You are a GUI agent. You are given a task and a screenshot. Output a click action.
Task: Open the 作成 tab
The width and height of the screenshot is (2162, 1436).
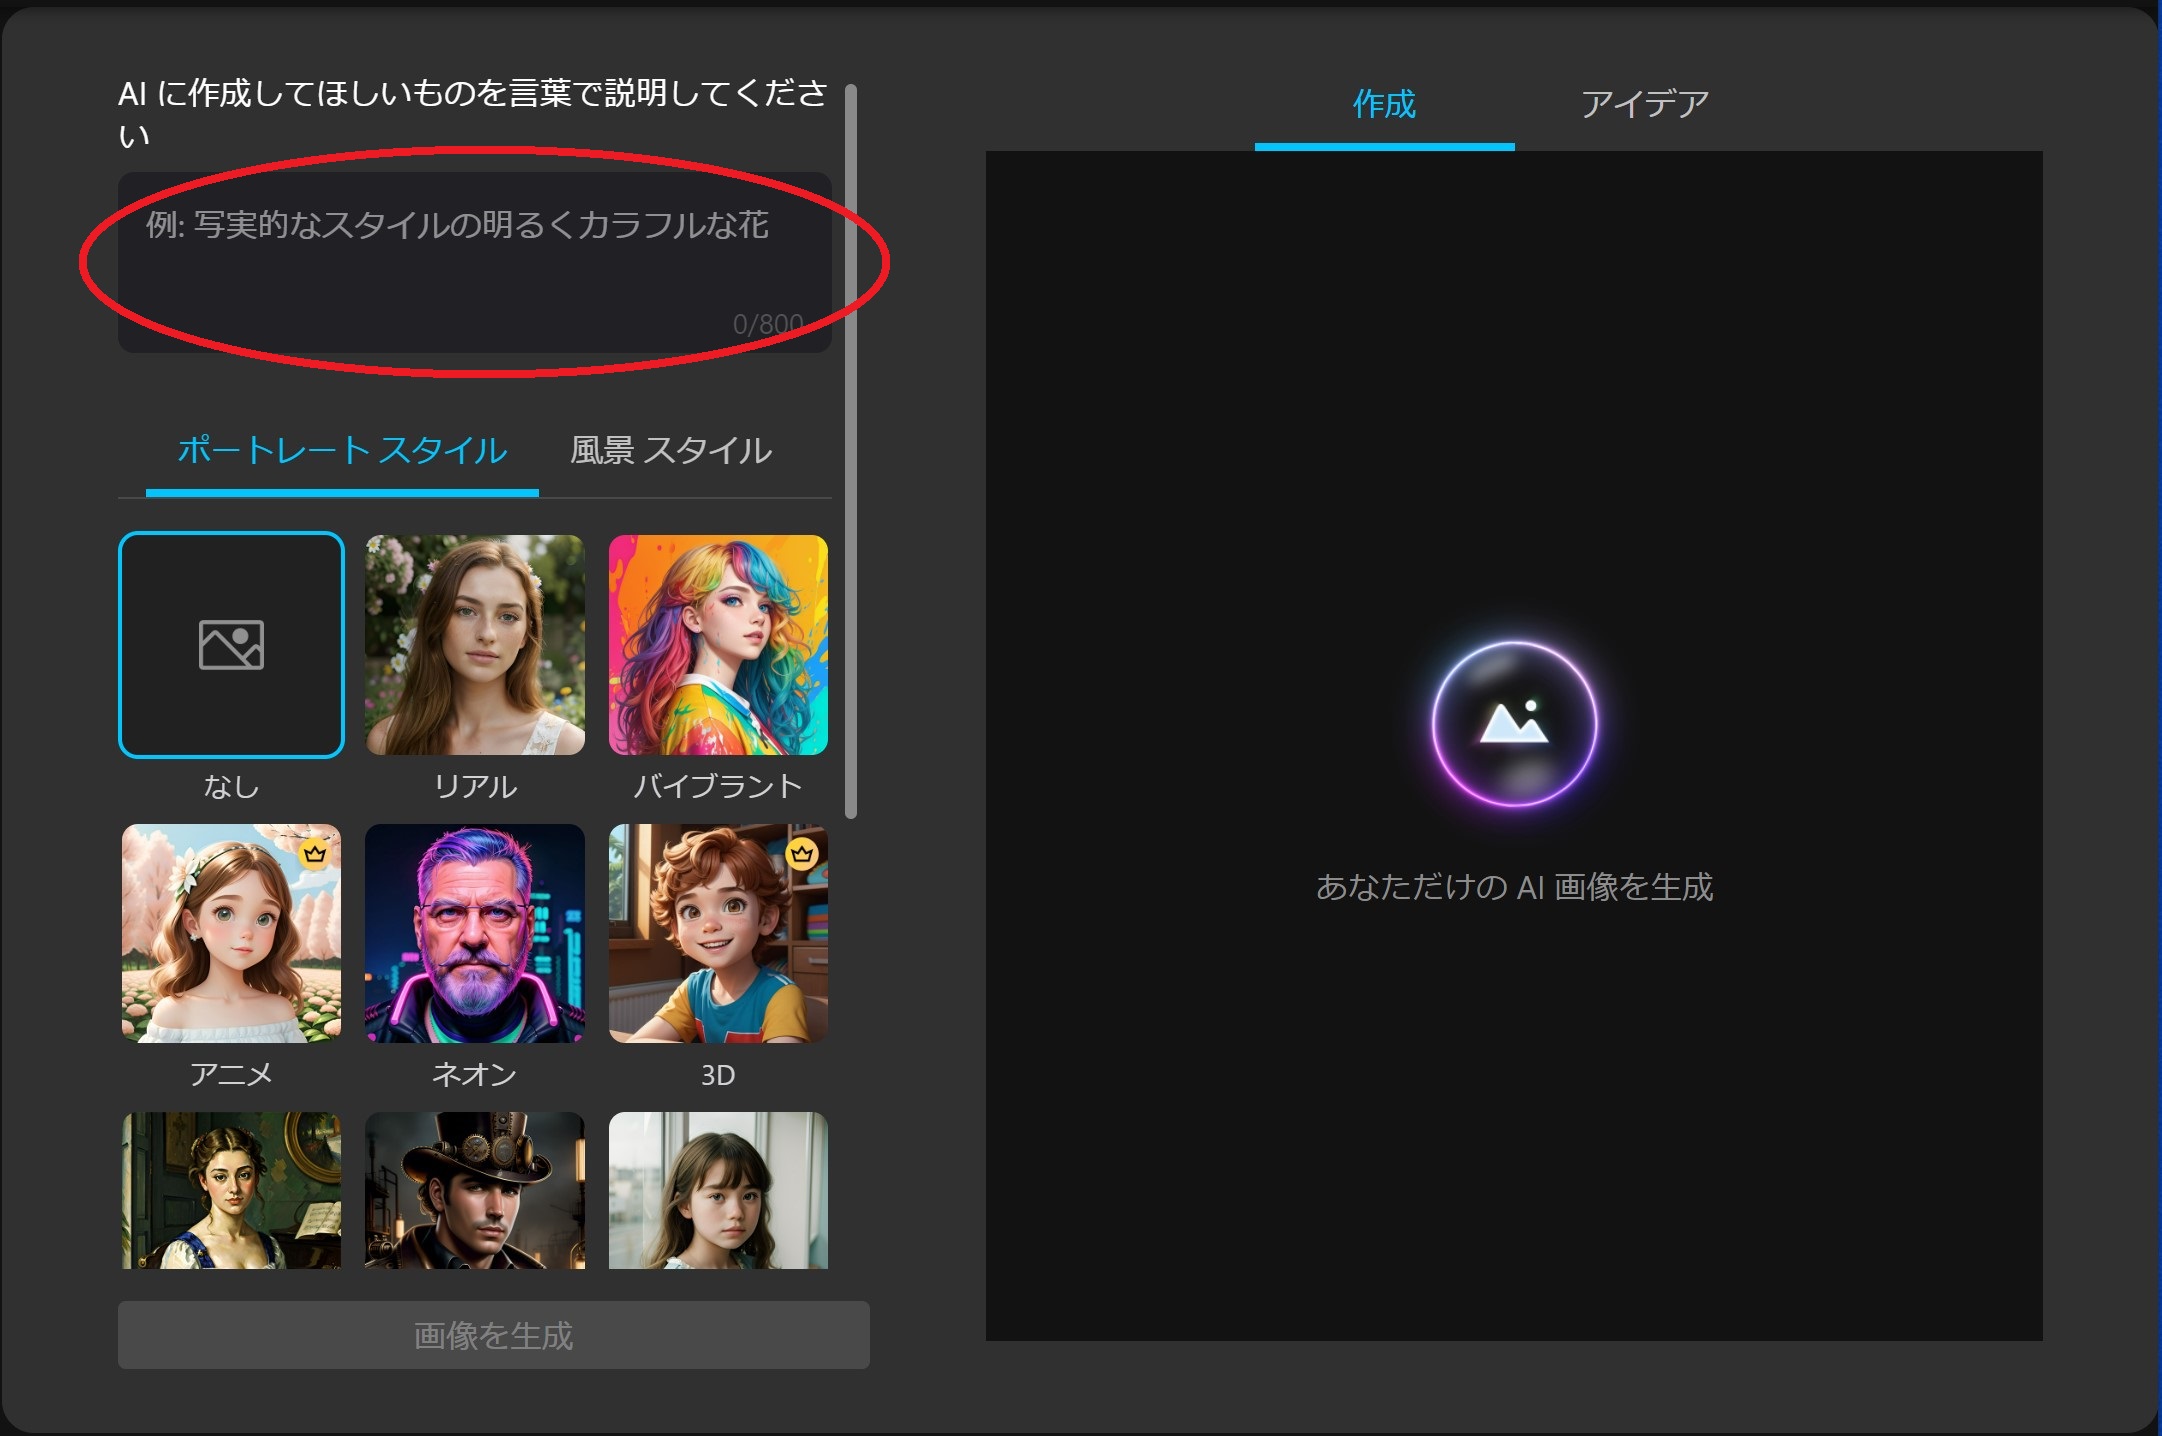point(1384,104)
